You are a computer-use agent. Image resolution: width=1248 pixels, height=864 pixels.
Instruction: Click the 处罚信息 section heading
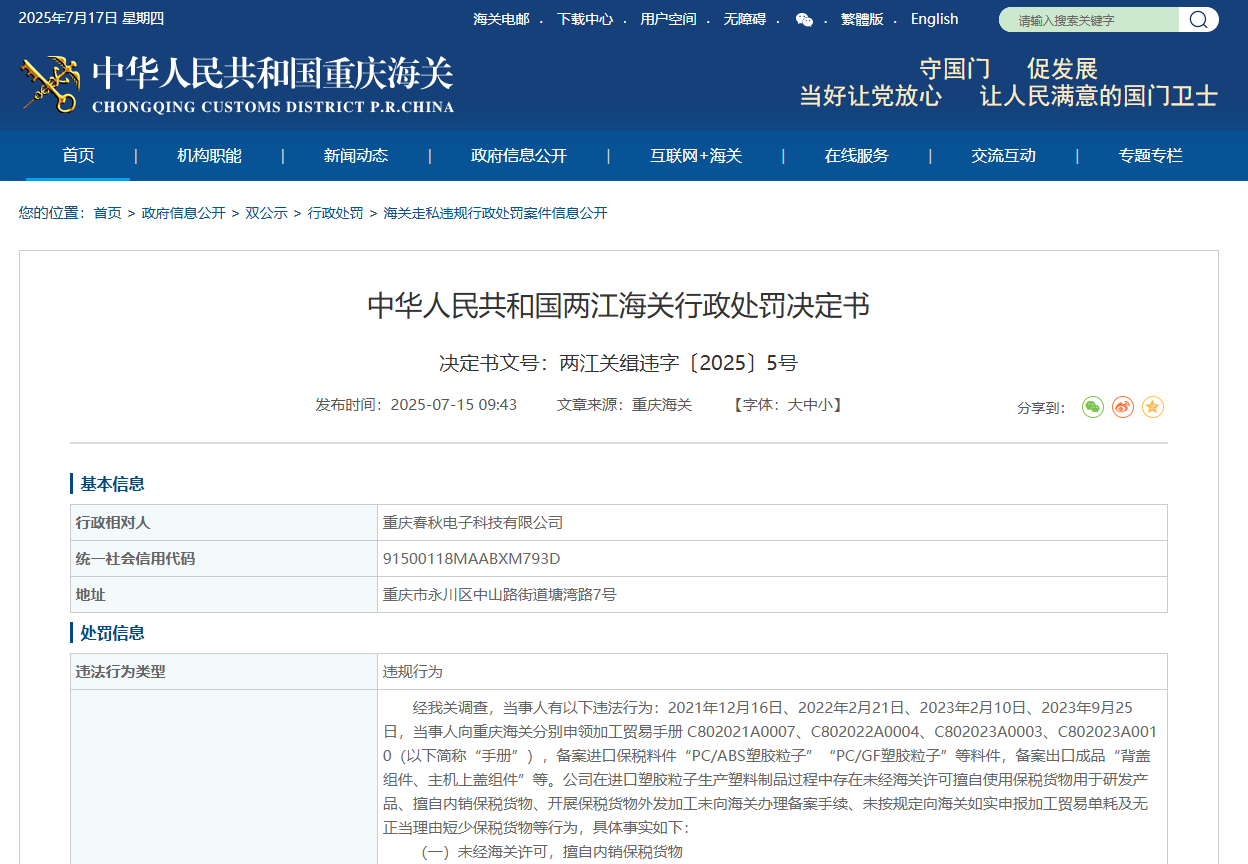tap(112, 633)
